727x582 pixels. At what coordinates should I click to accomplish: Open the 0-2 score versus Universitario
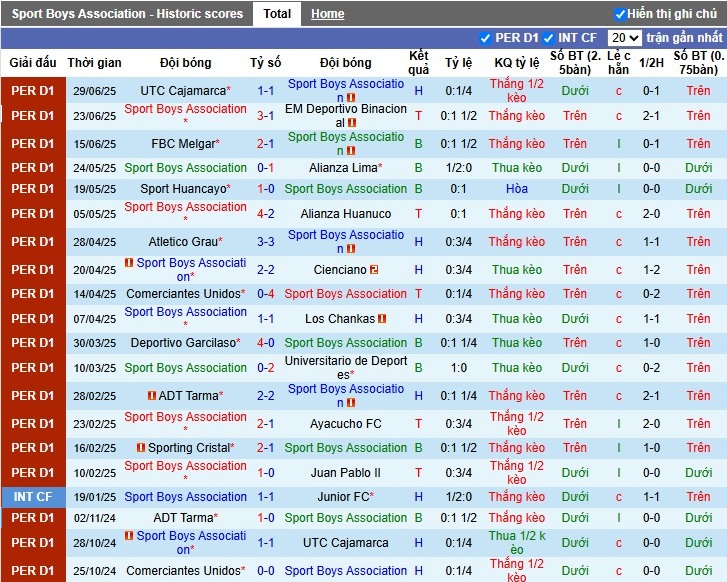(266, 368)
